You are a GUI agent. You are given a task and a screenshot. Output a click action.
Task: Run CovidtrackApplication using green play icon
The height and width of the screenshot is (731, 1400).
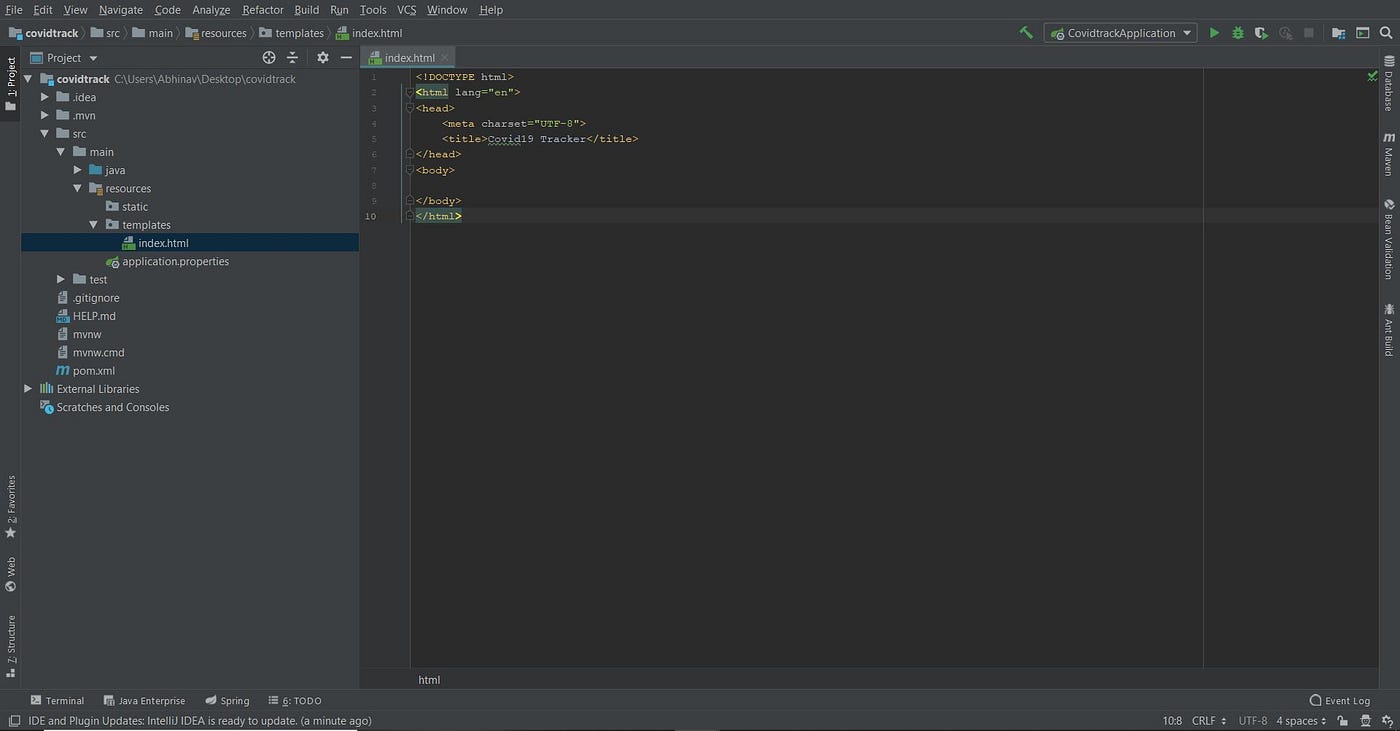pyautogui.click(x=1214, y=33)
